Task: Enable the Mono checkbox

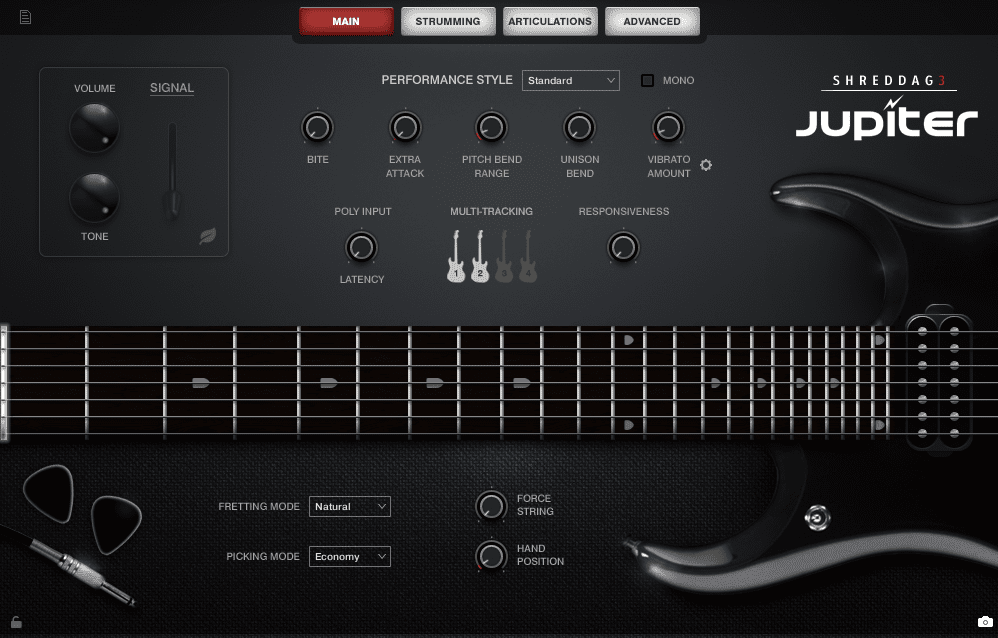Action: pos(648,80)
